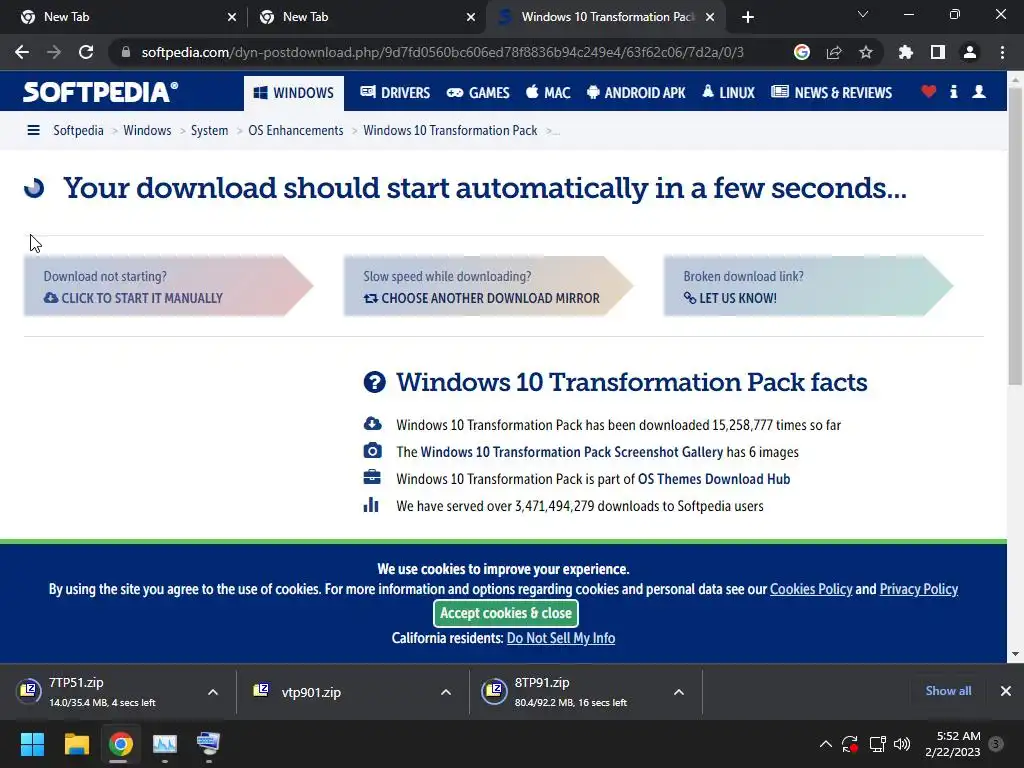Click the Google icon in address bar
The width and height of the screenshot is (1024, 768).
801,52
